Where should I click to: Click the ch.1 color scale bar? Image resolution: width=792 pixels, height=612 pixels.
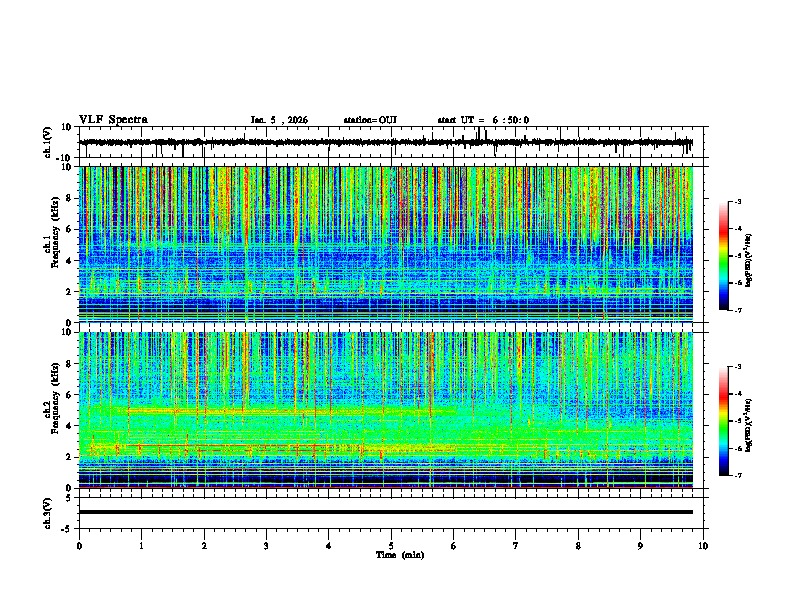point(723,256)
